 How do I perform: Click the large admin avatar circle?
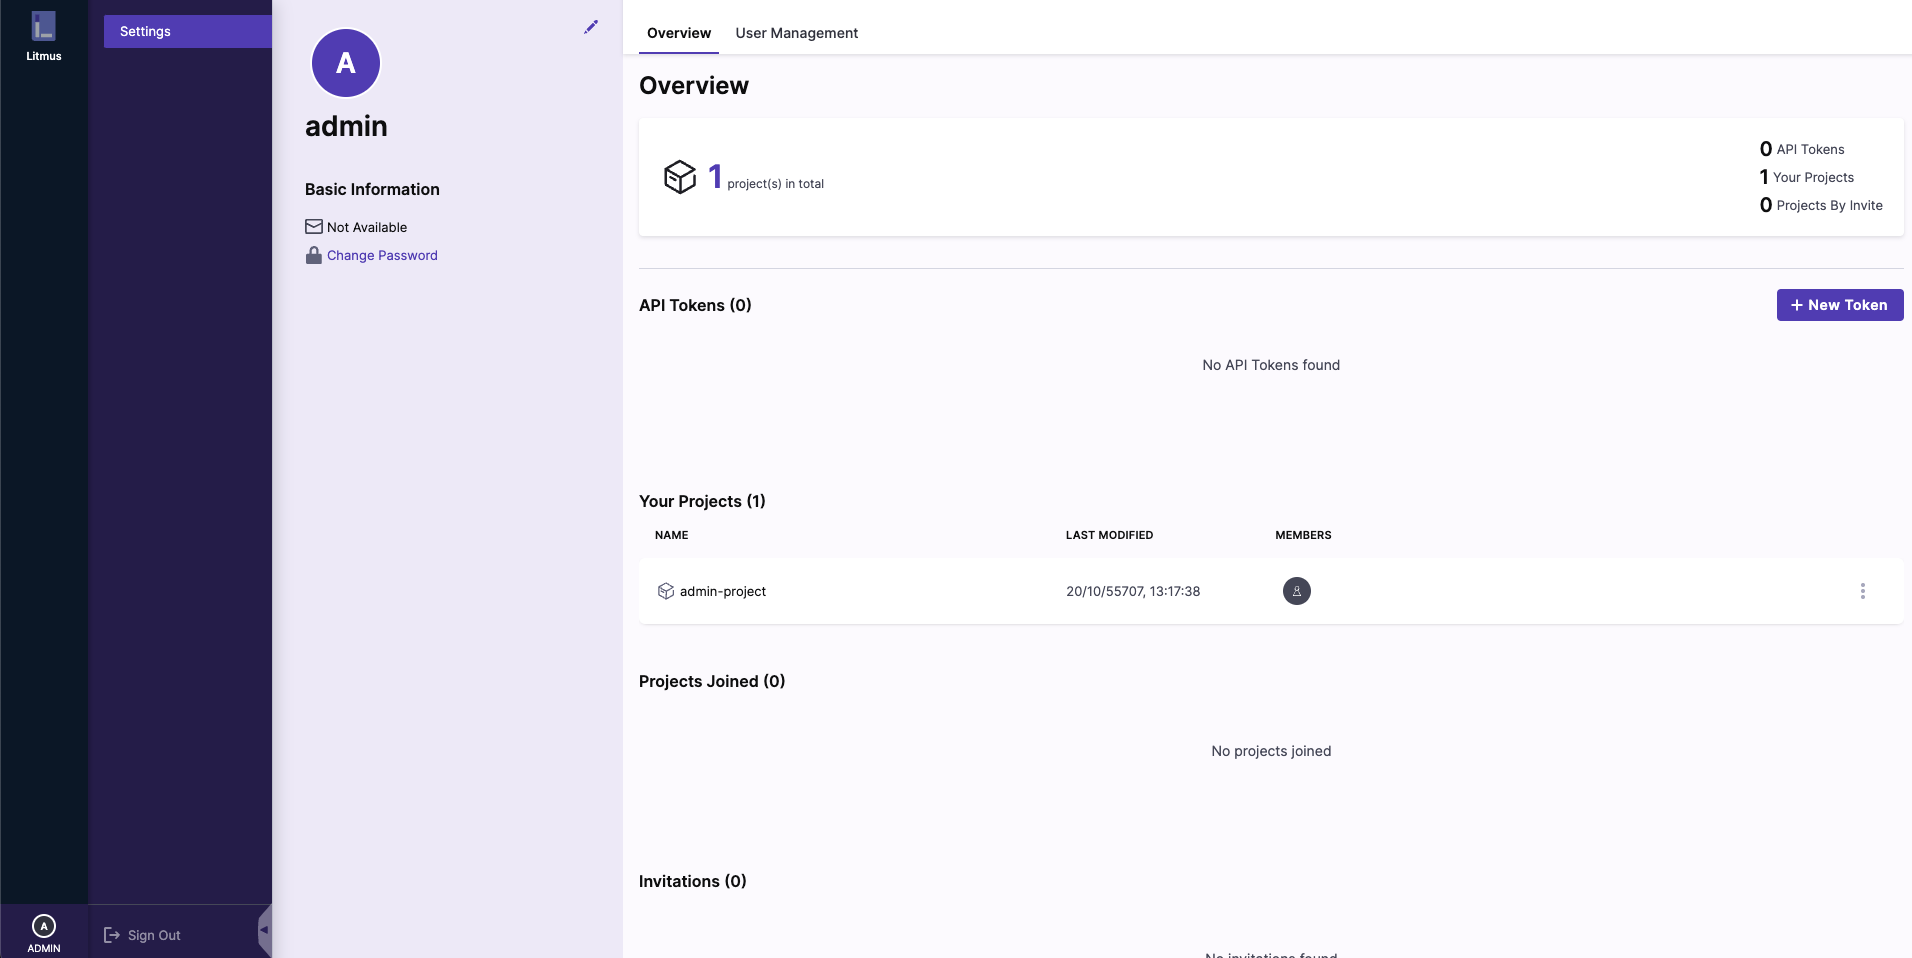click(346, 63)
